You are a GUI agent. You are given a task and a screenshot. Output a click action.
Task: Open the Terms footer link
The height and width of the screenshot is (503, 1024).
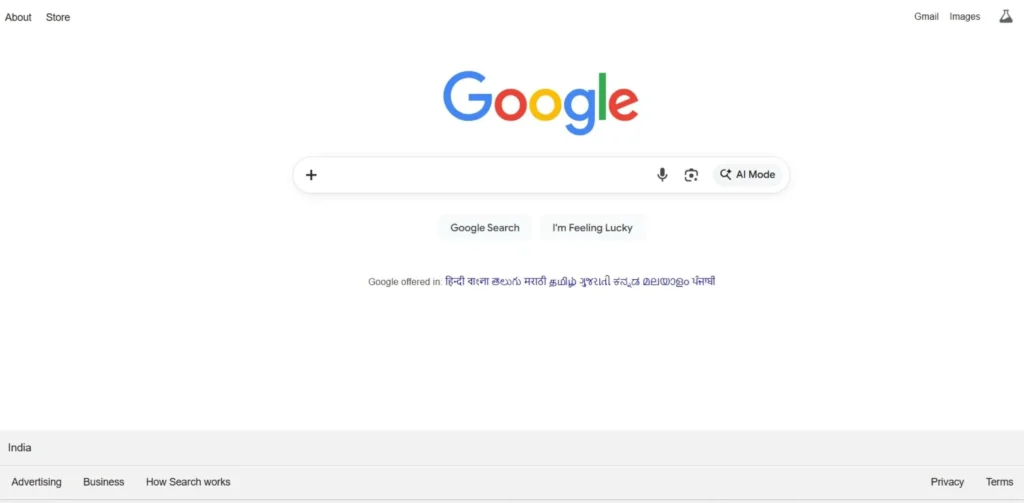(x=999, y=482)
